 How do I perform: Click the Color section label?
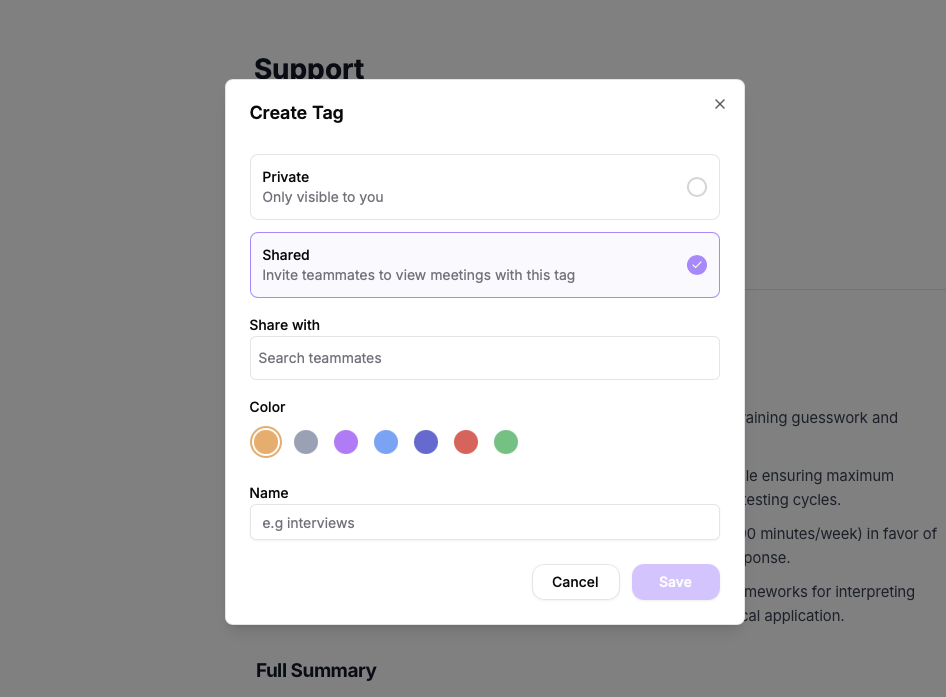tap(267, 407)
